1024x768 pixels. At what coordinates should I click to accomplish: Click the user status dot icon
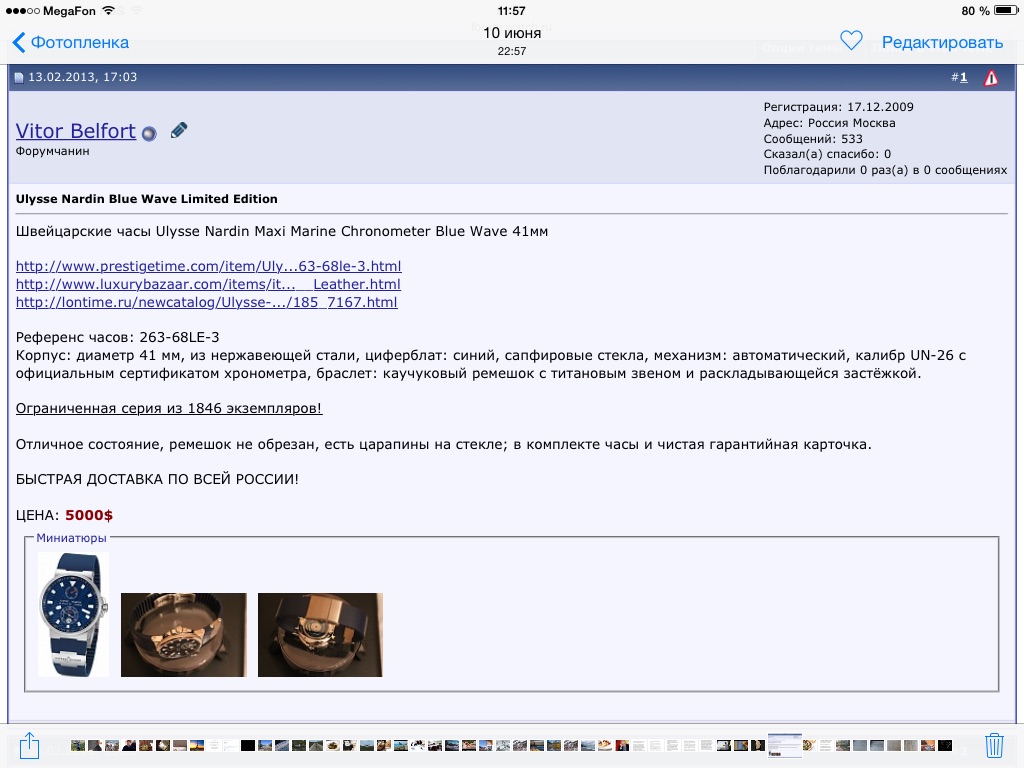click(x=149, y=133)
